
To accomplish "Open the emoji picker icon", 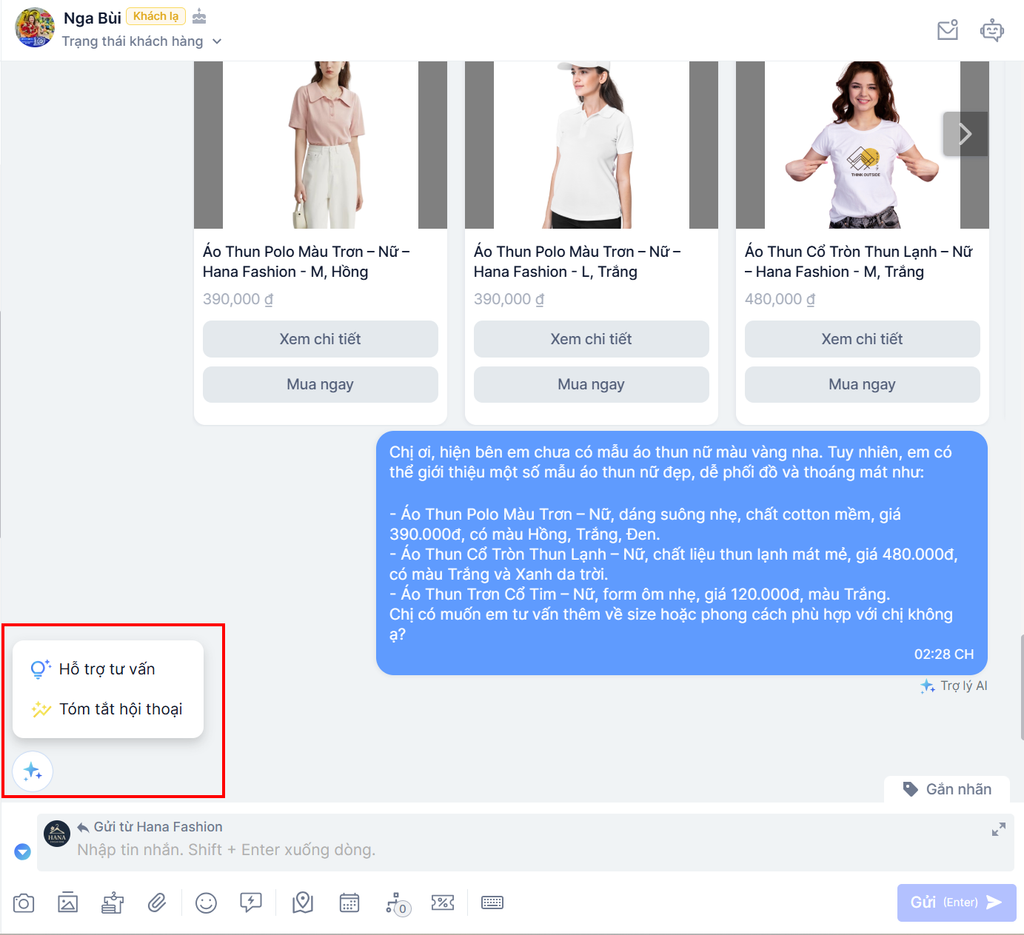I will pos(205,902).
